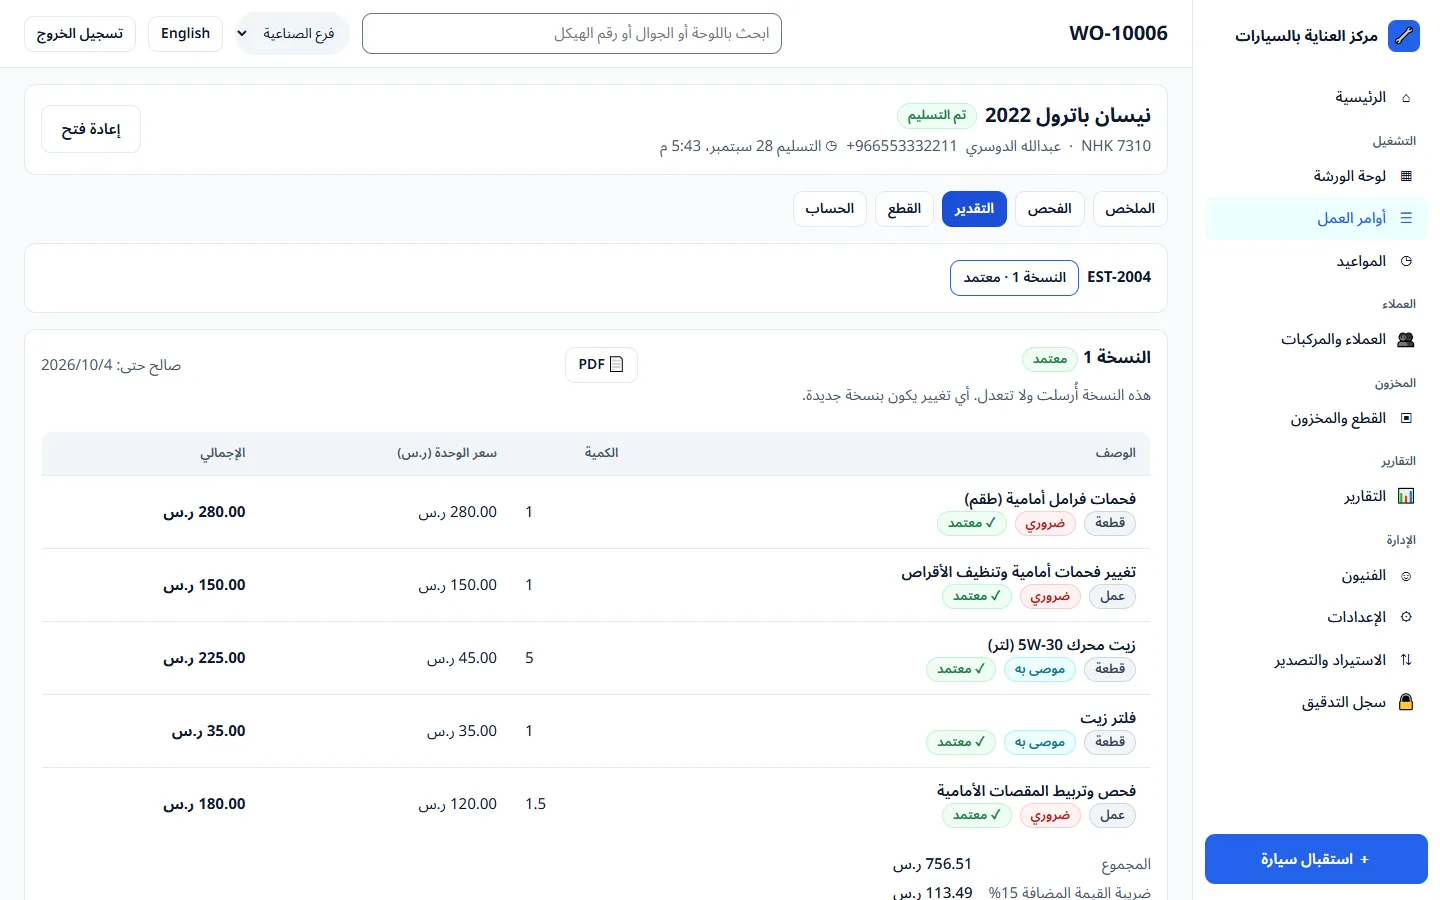Open التقارير in the sidebar
Screen dimensions: 1440x900
pos(1316,496)
